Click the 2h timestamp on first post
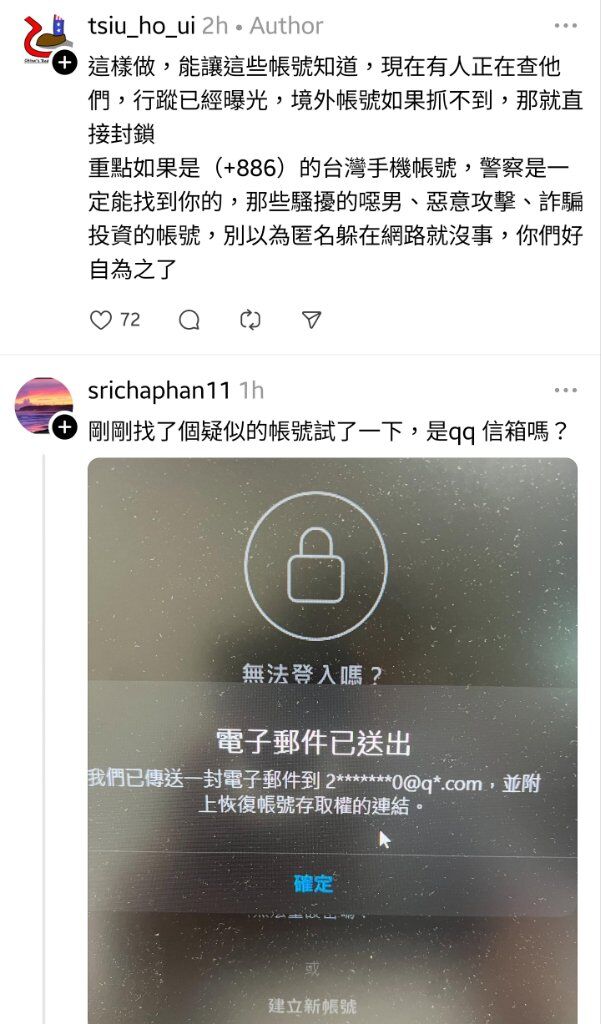Viewport: 601px width, 1024px height. [215, 26]
